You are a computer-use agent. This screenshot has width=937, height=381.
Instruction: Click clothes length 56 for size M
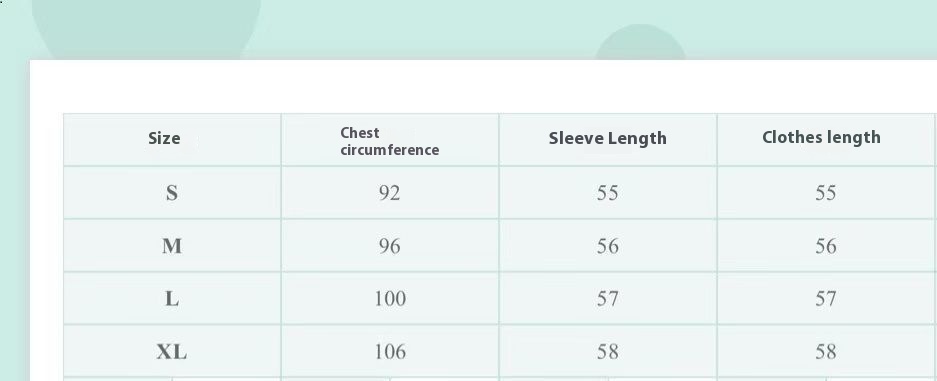(x=825, y=246)
